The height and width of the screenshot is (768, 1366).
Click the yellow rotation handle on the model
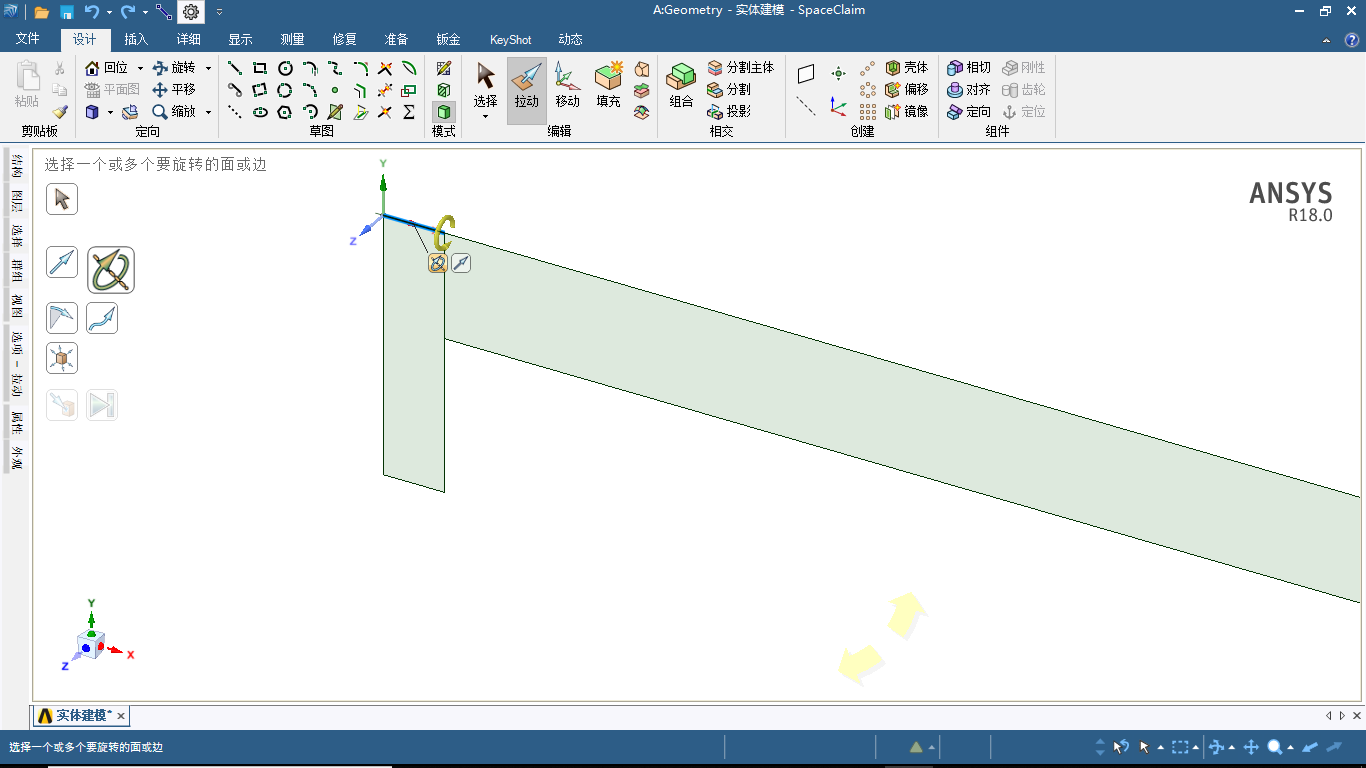click(x=444, y=234)
